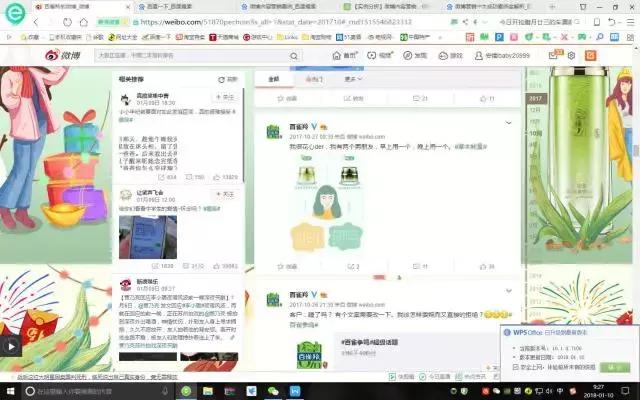Open Weibo settings gear icon
Screen dimensions: 640x400
pos(571,55)
